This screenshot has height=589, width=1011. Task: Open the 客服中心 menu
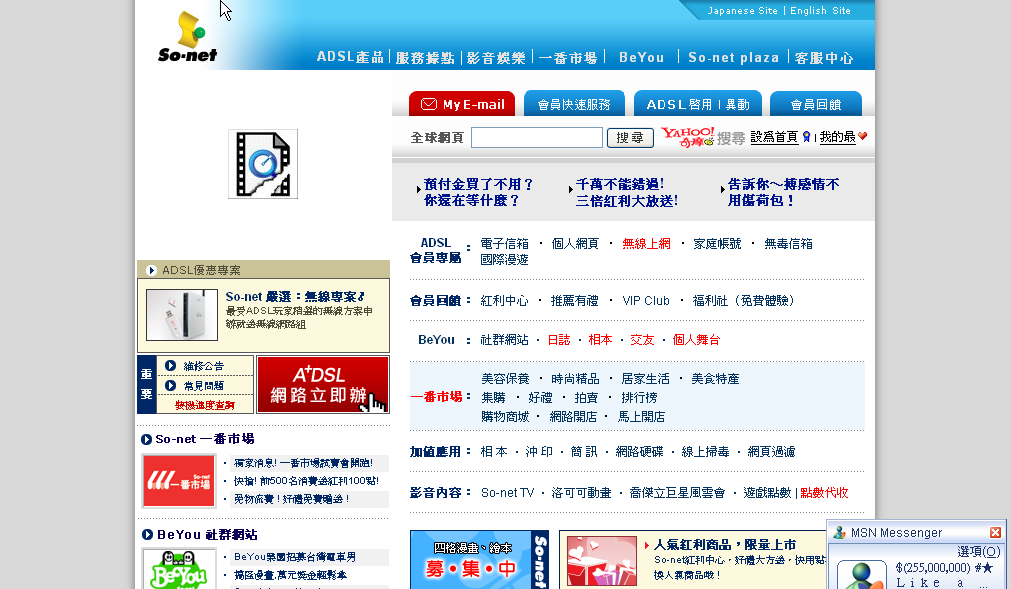point(824,58)
